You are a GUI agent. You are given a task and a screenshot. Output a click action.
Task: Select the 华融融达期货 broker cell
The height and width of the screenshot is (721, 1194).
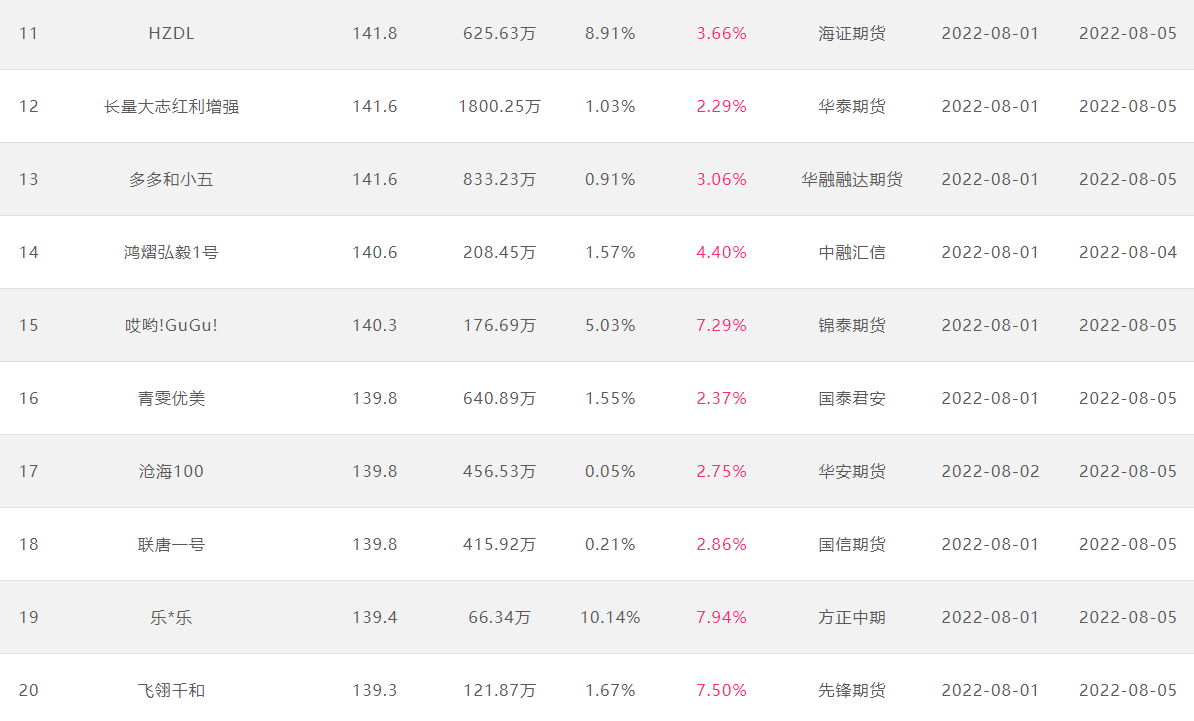pyautogui.click(x=852, y=180)
